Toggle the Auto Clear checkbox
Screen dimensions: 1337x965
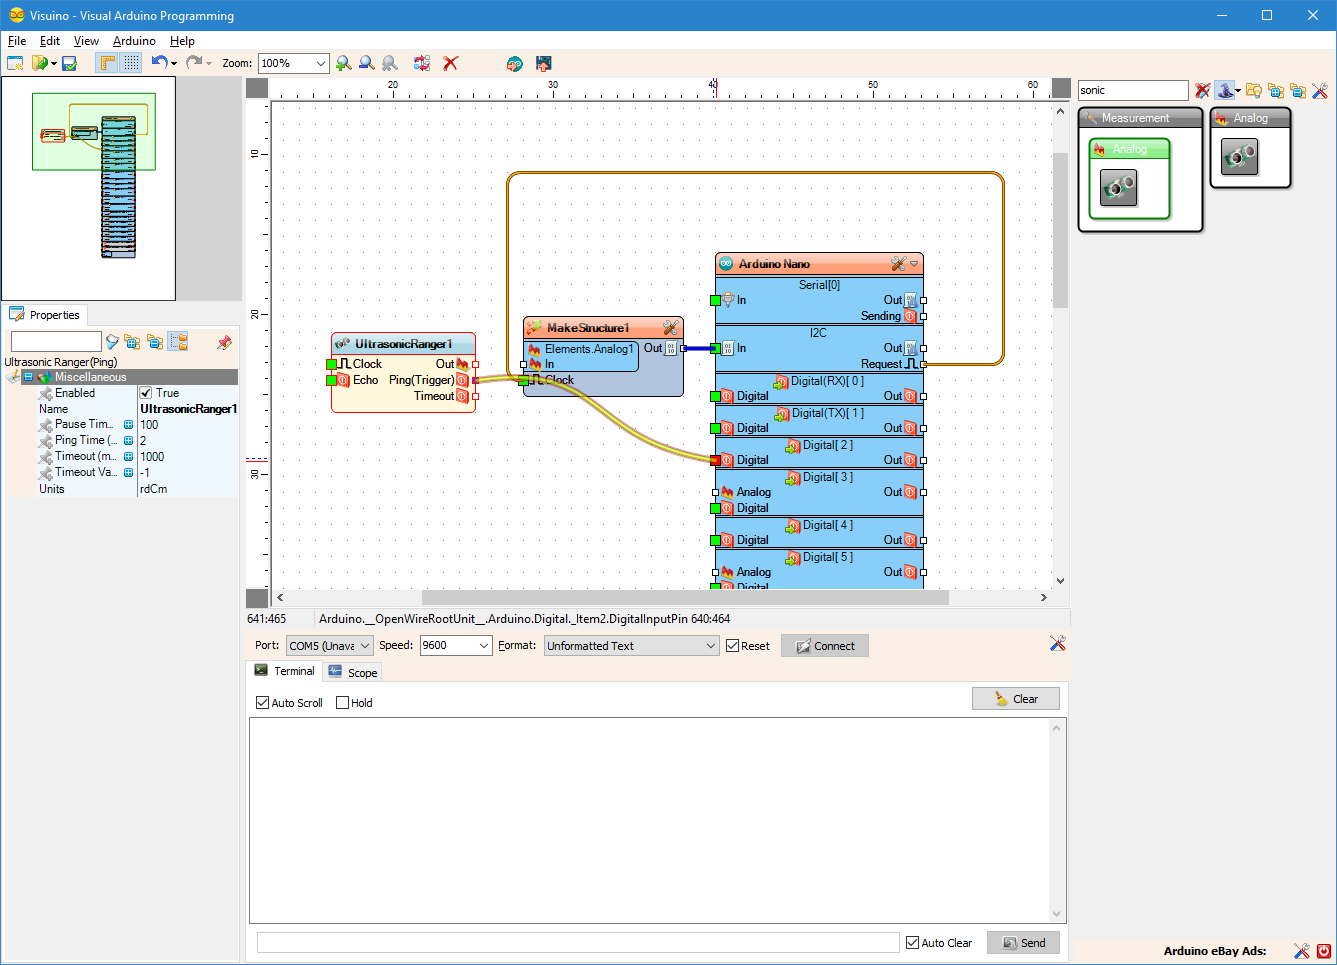(x=912, y=943)
